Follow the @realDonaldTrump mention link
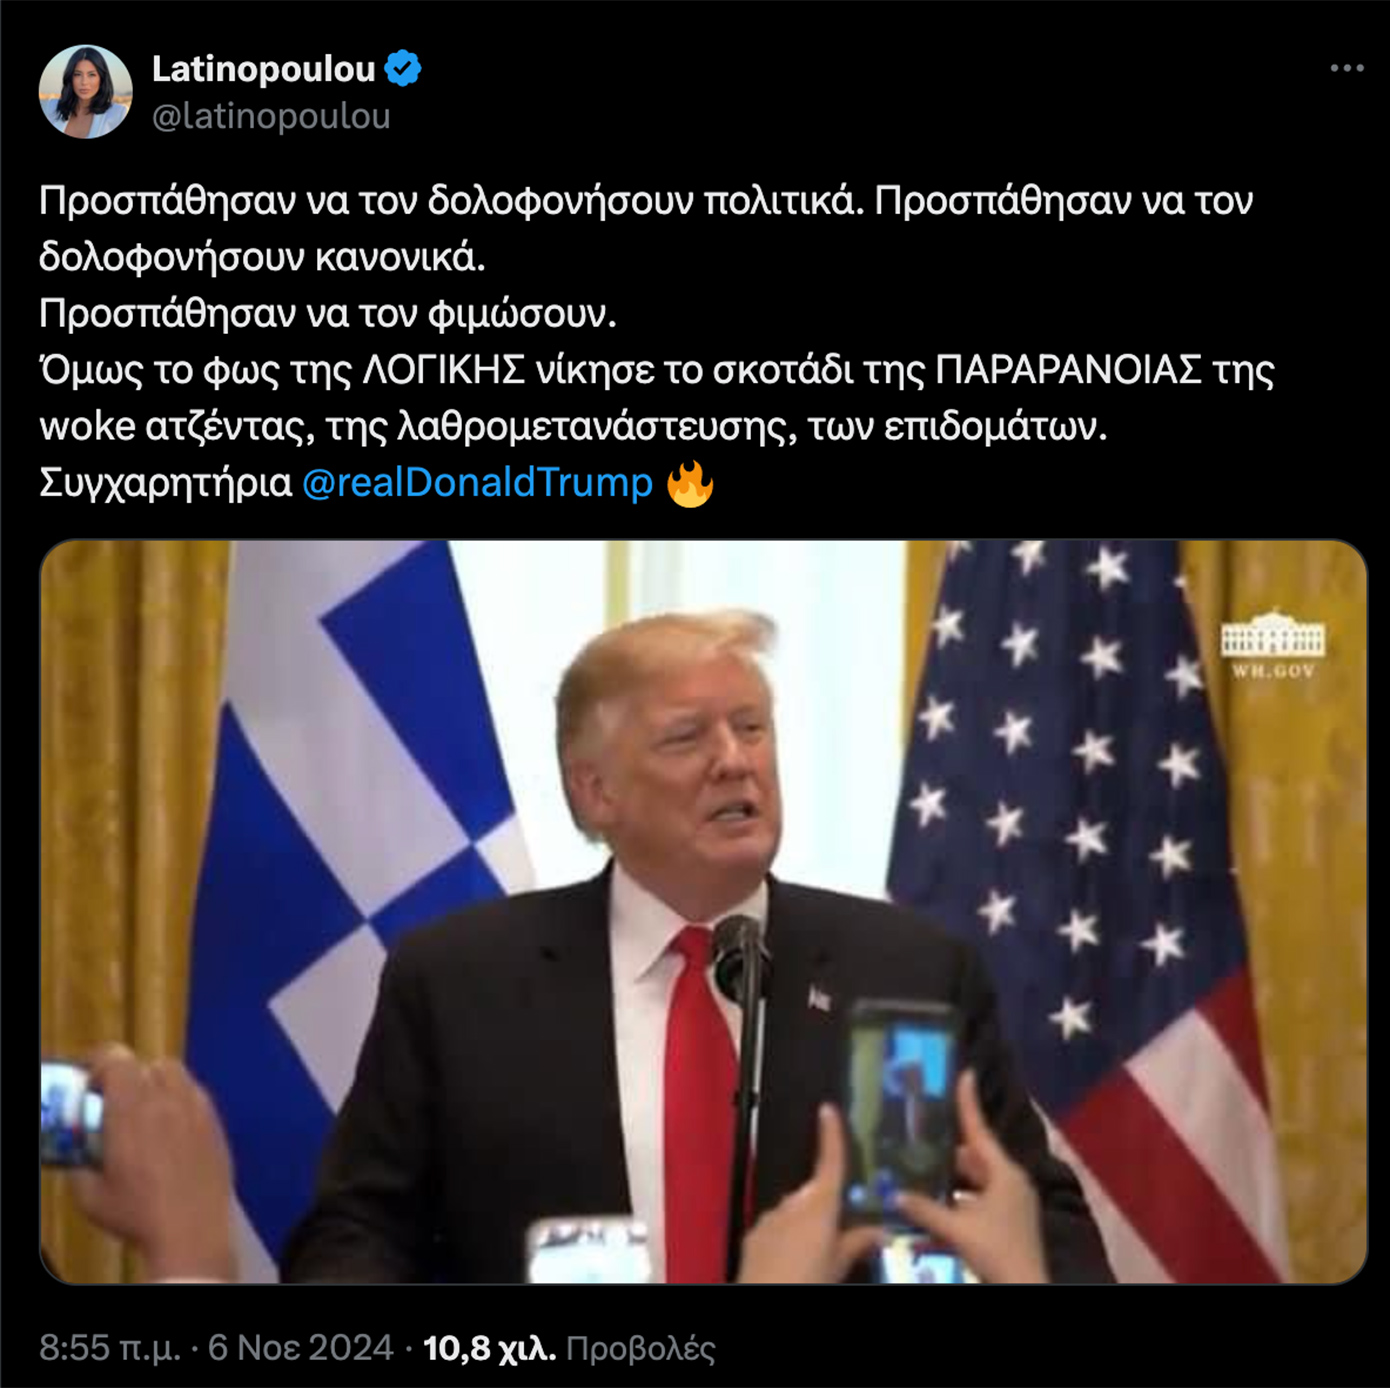The width and height of the screenshot is (1390, 1388). pos(477,483)
